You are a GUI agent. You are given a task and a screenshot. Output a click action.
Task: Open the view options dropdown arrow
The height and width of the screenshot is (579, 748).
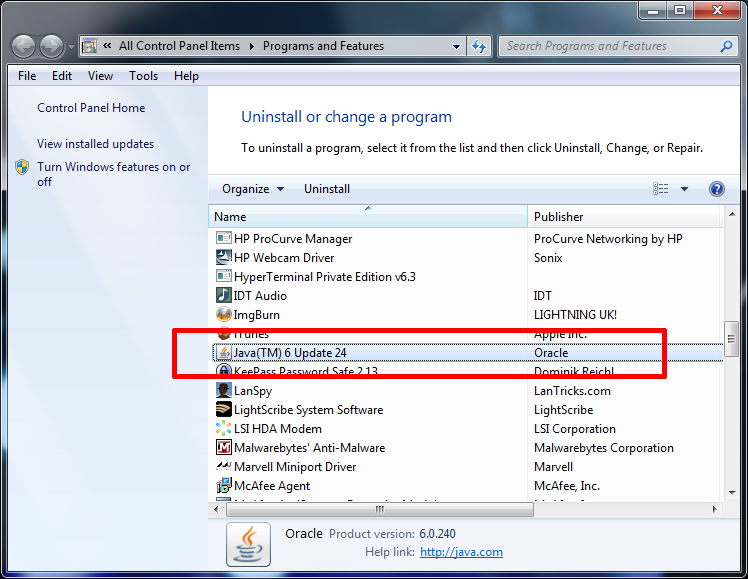click(684, 189)
